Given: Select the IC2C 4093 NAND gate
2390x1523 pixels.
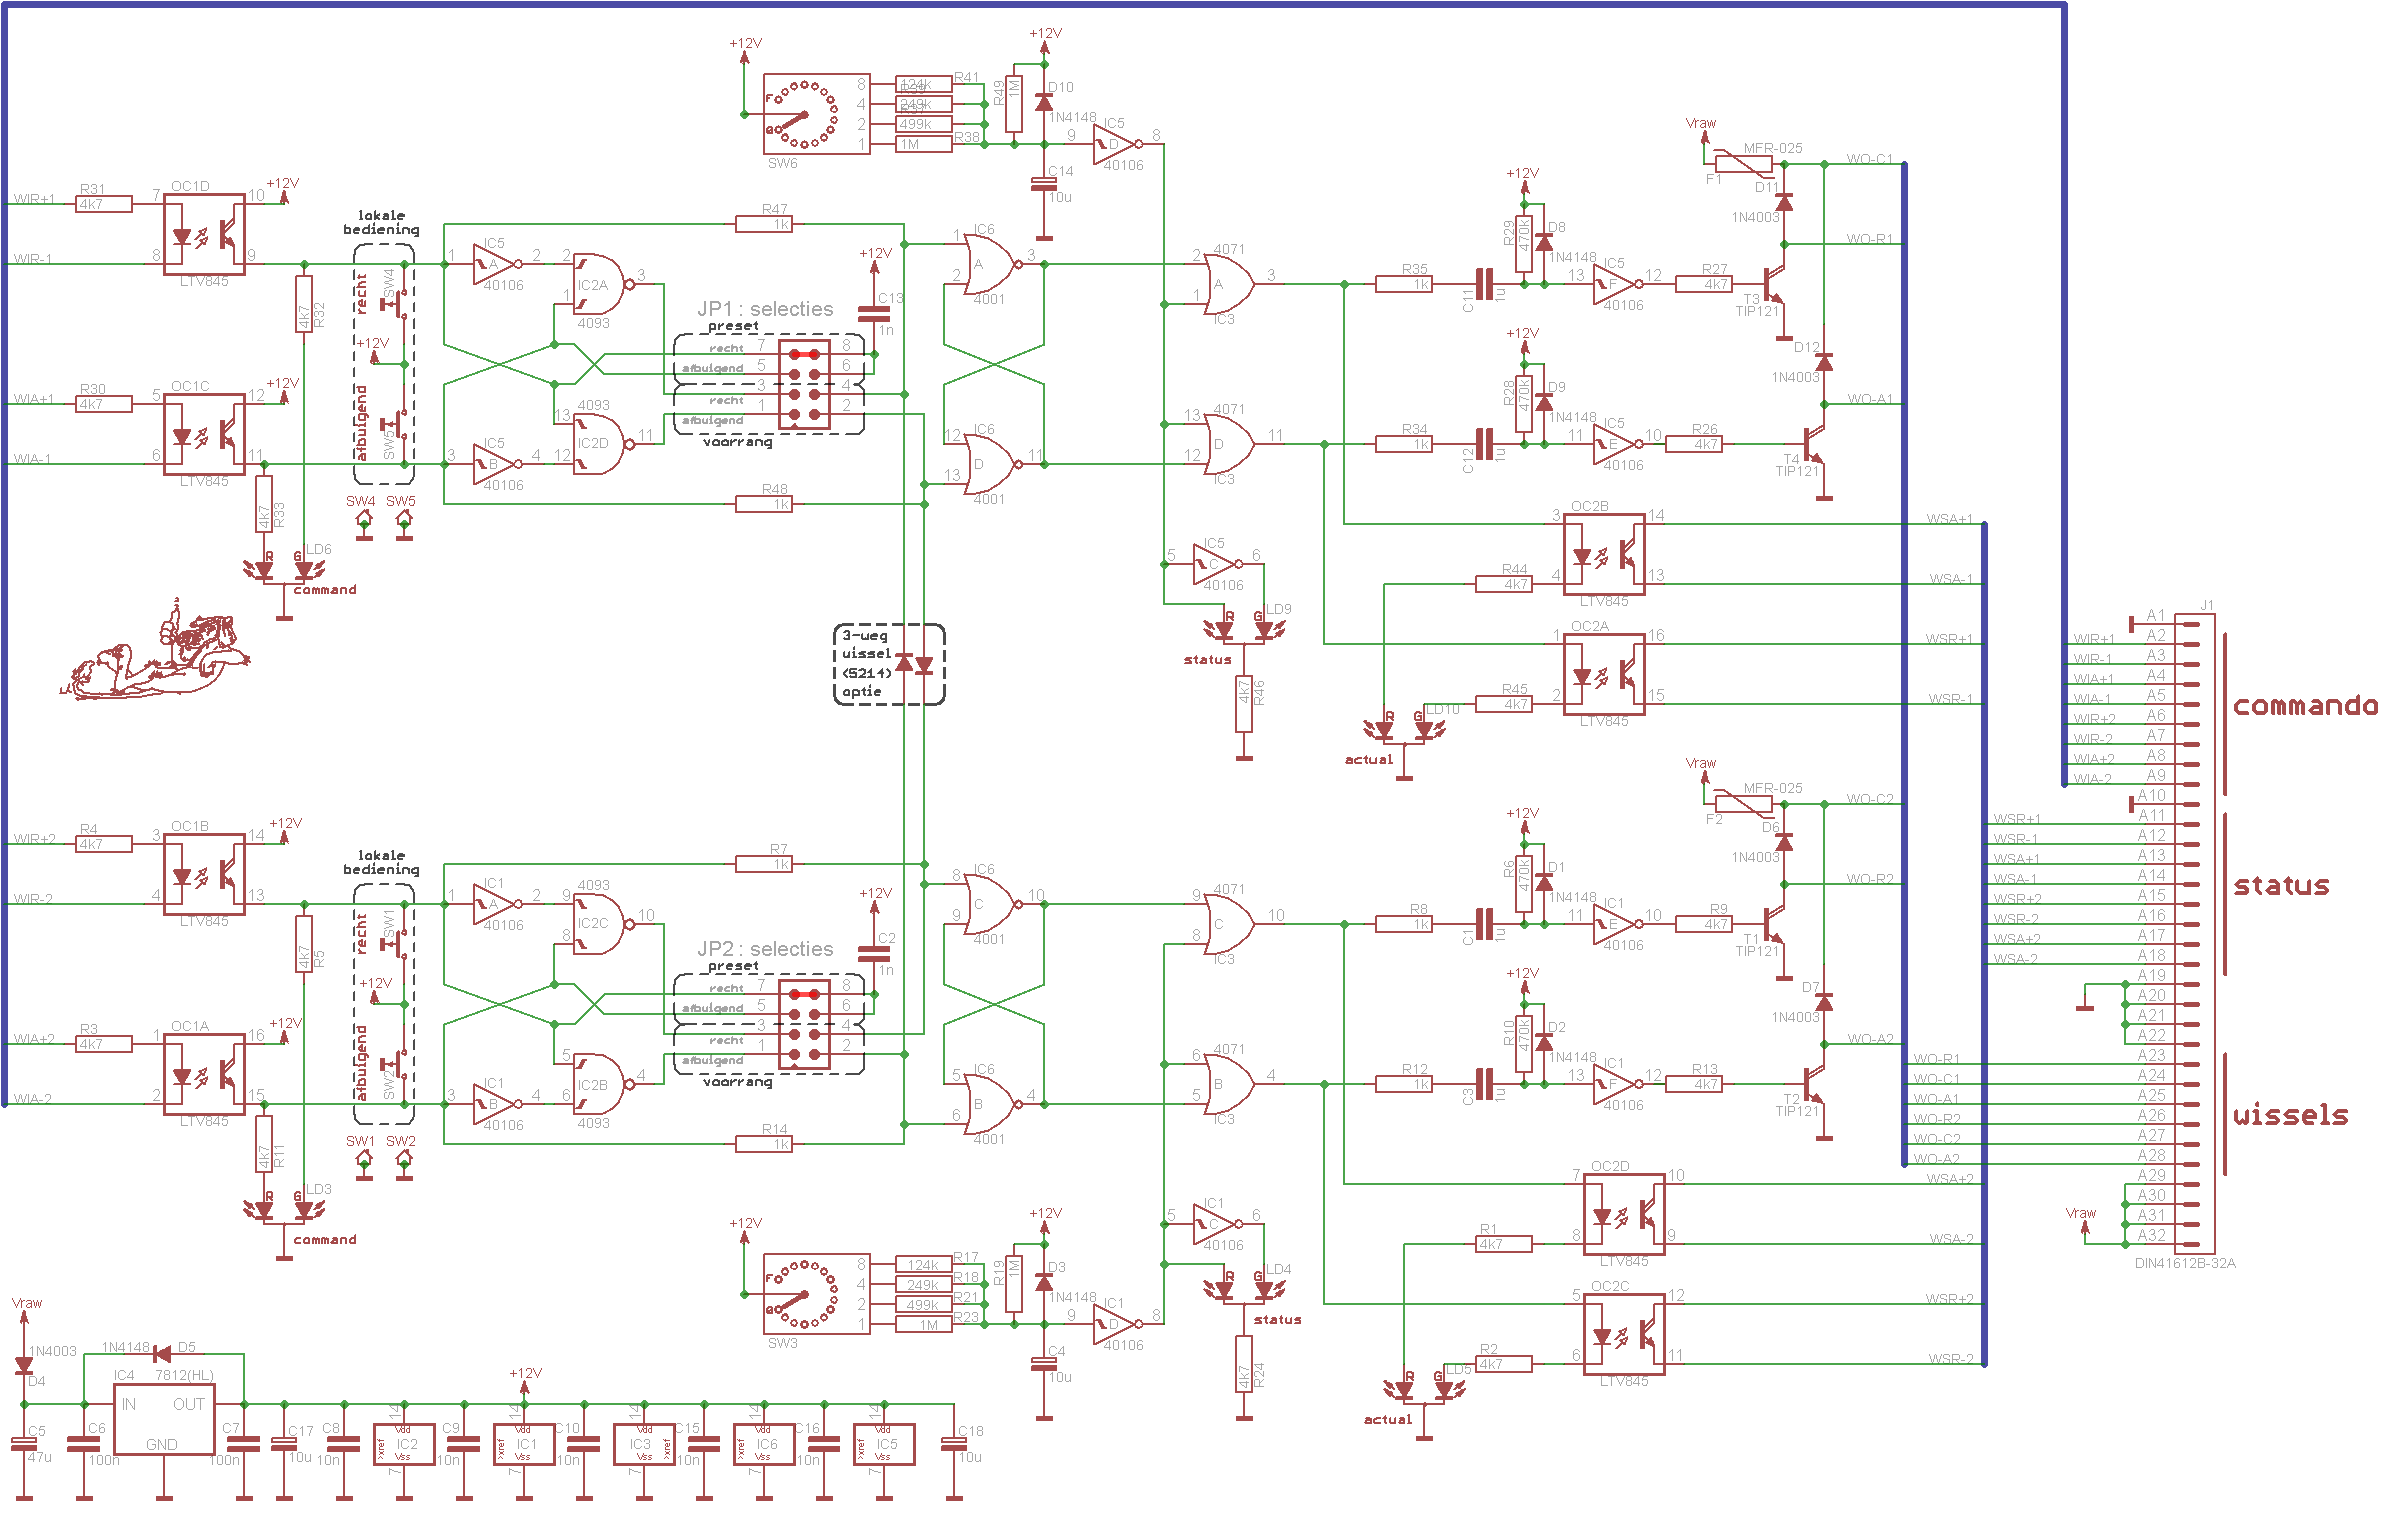Looking at the screenshot, I should 603,924.
